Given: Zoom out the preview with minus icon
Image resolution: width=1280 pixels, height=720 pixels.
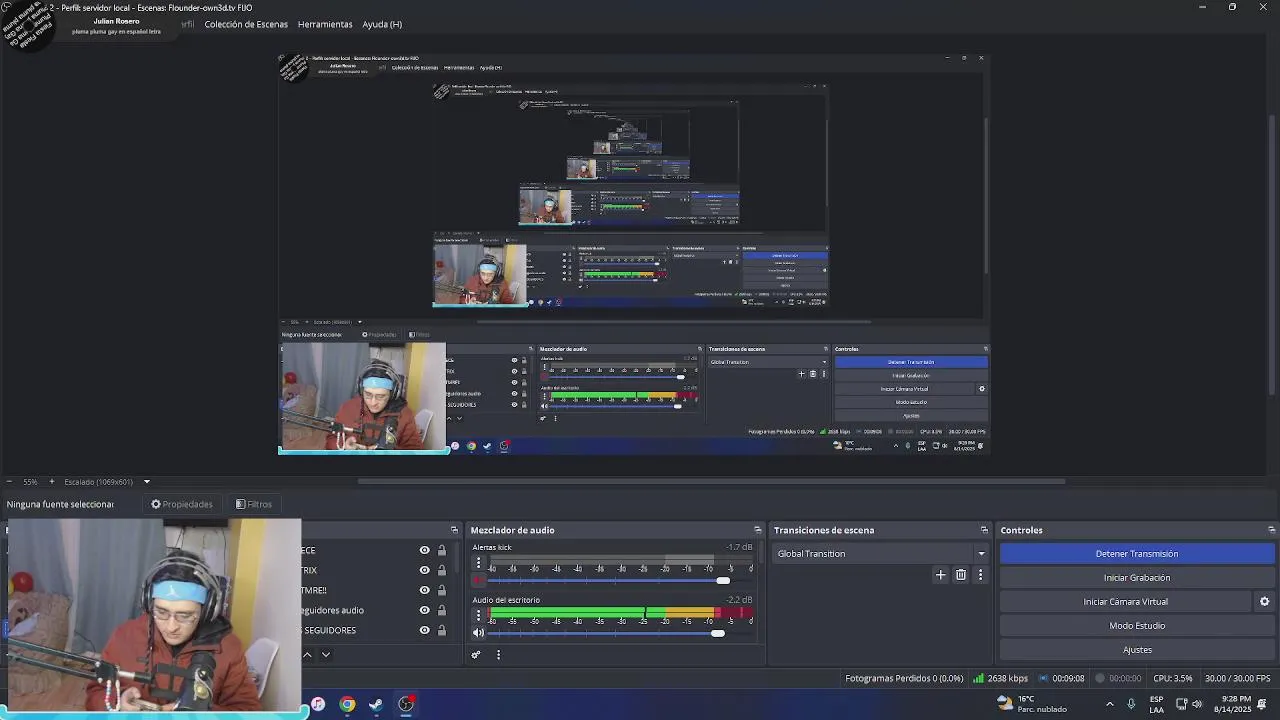Looking at the screenshot, I should [9, 482].
